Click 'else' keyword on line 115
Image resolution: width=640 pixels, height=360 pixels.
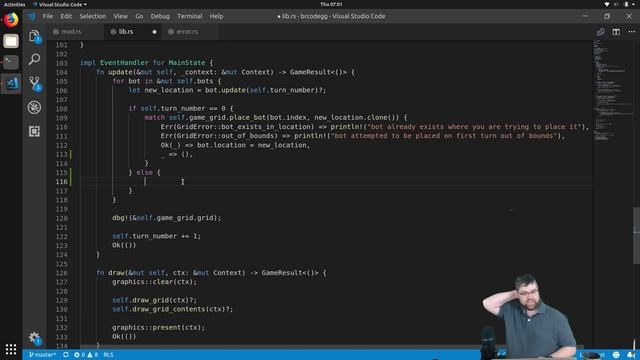pyautogui.click(x=144, y=172)
